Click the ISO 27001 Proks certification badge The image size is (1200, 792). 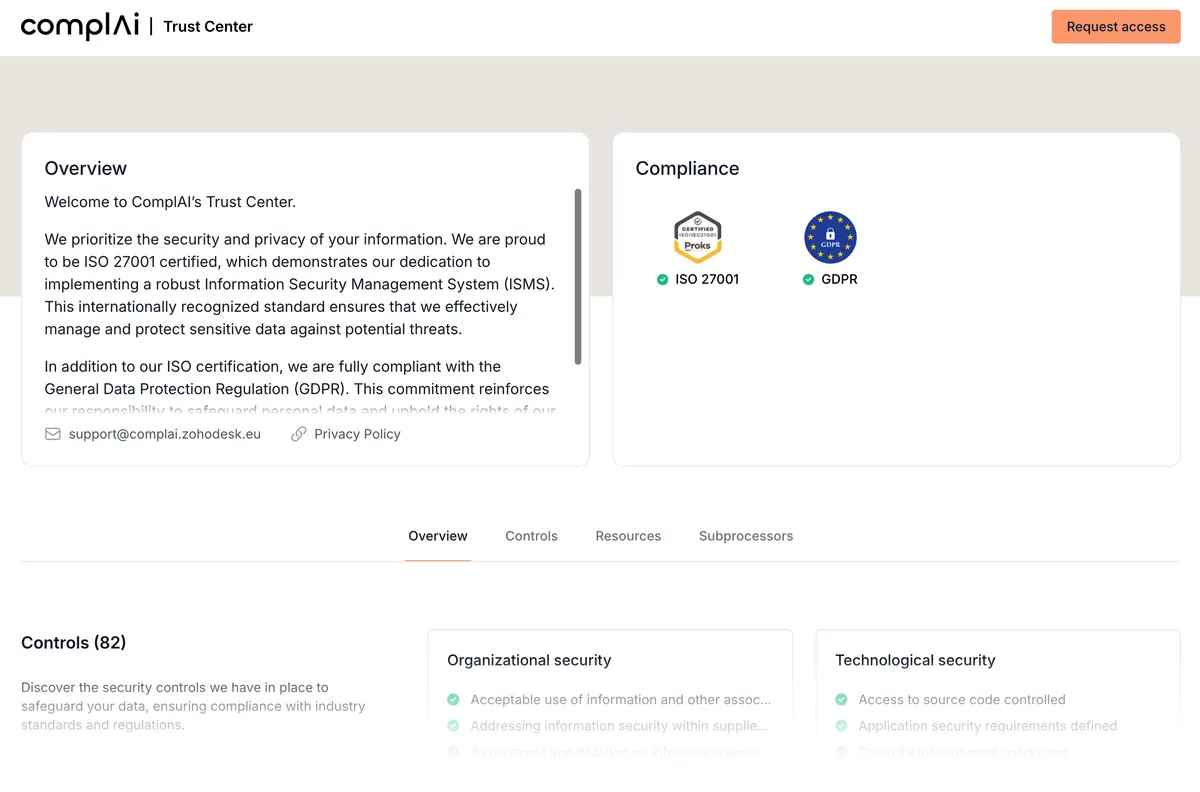698,237
